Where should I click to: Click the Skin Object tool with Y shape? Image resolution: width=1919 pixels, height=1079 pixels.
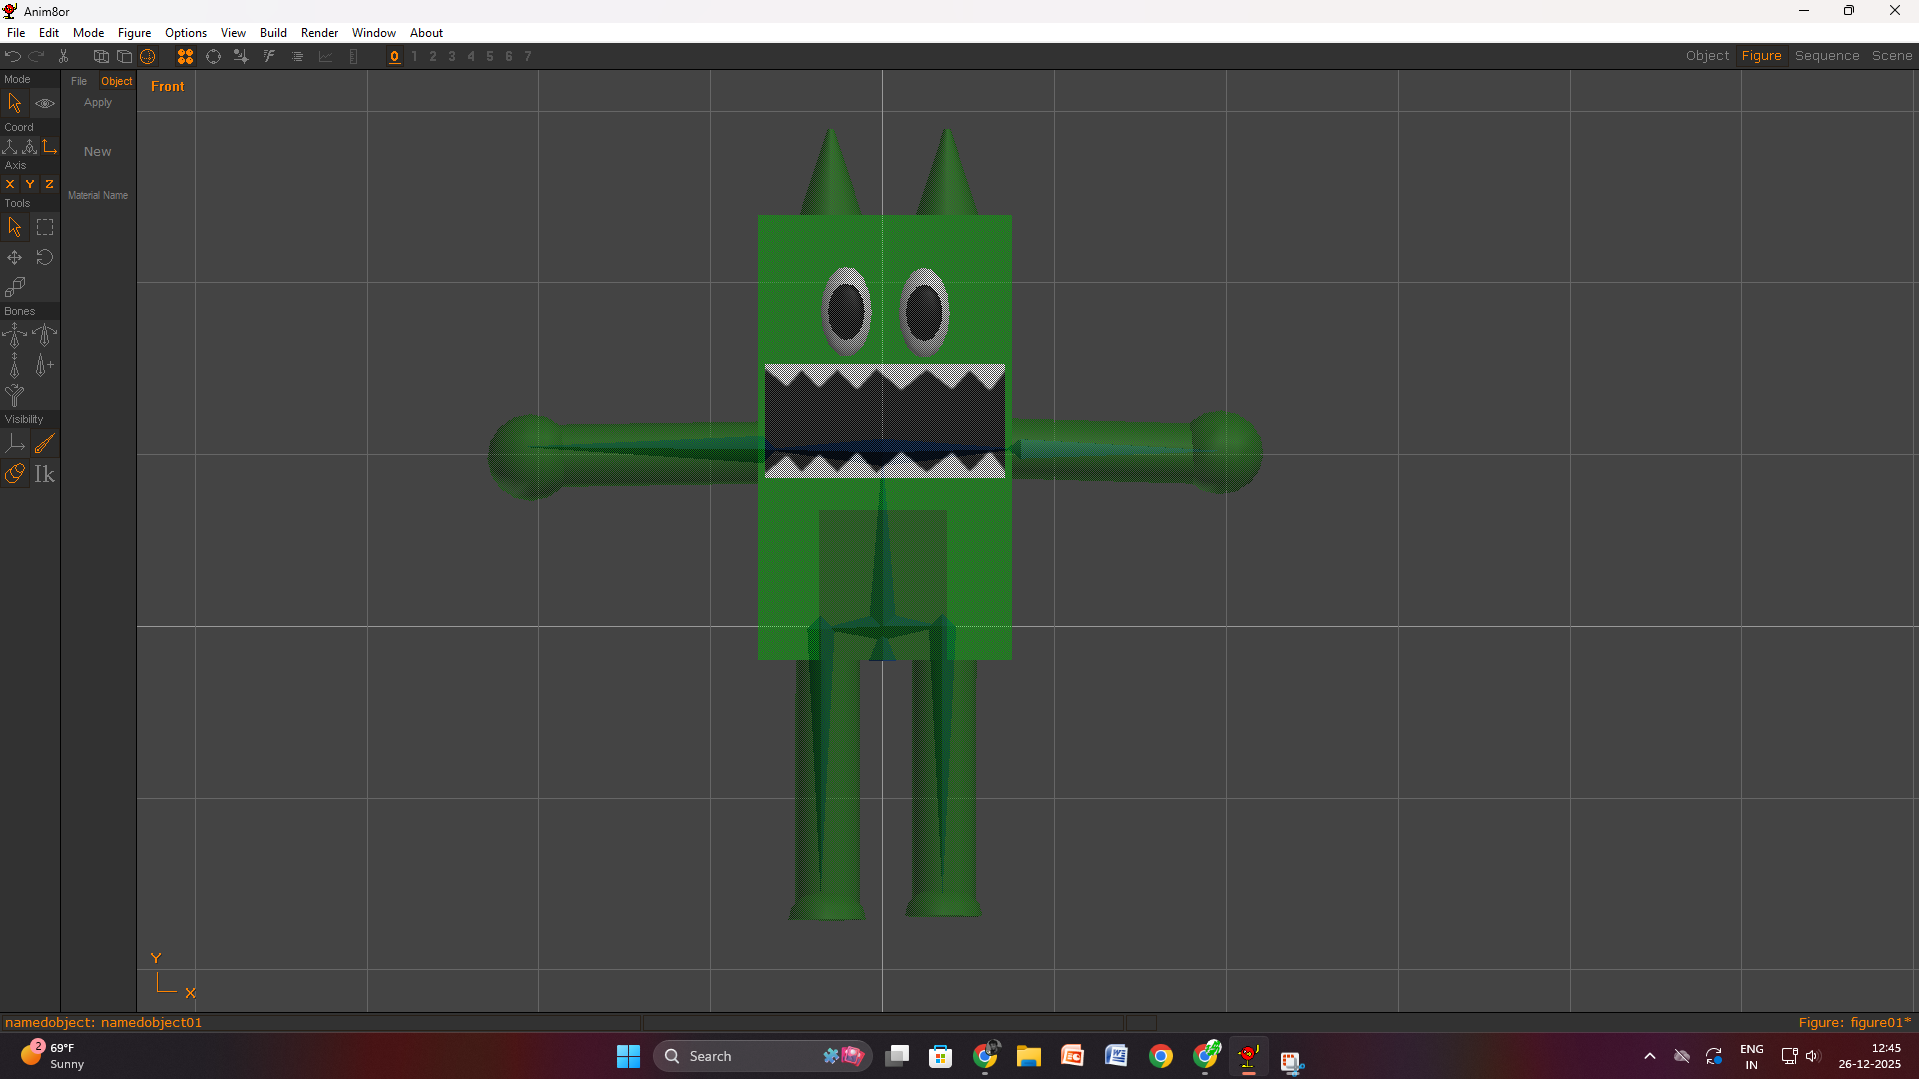pos(14,396)
